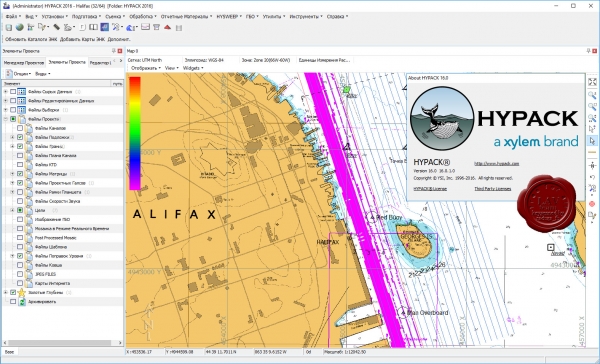Click the gray building toolbar icon
The width and height of the screenshot is (600, 364).
[x=179, y=28]
